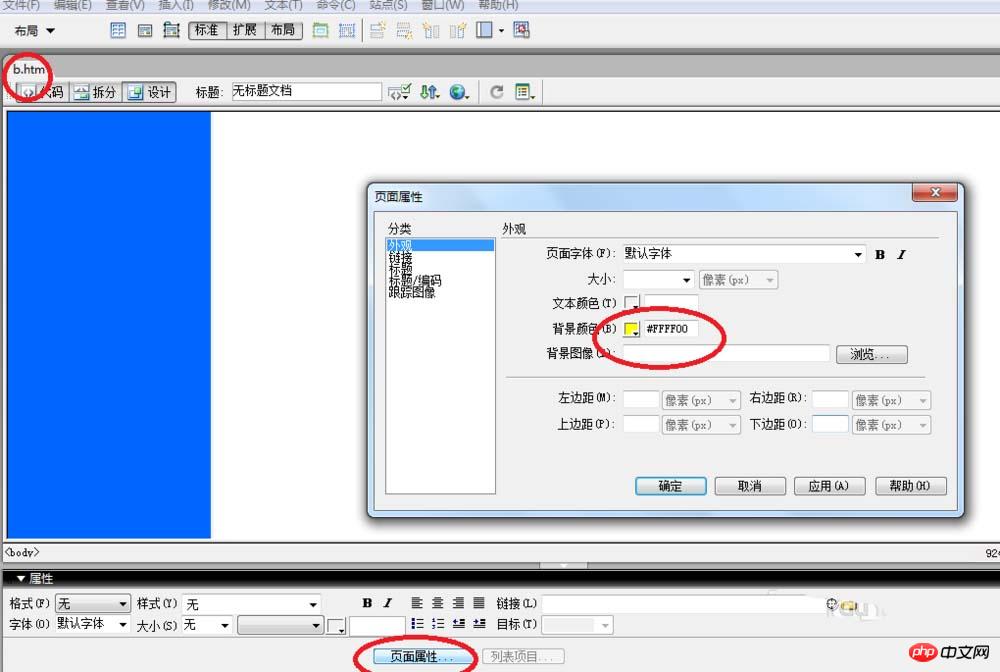Screen dimensions: 1000x672
Task: Click the Align Left icon in the properties panel
Action: [x=416, y=603]
